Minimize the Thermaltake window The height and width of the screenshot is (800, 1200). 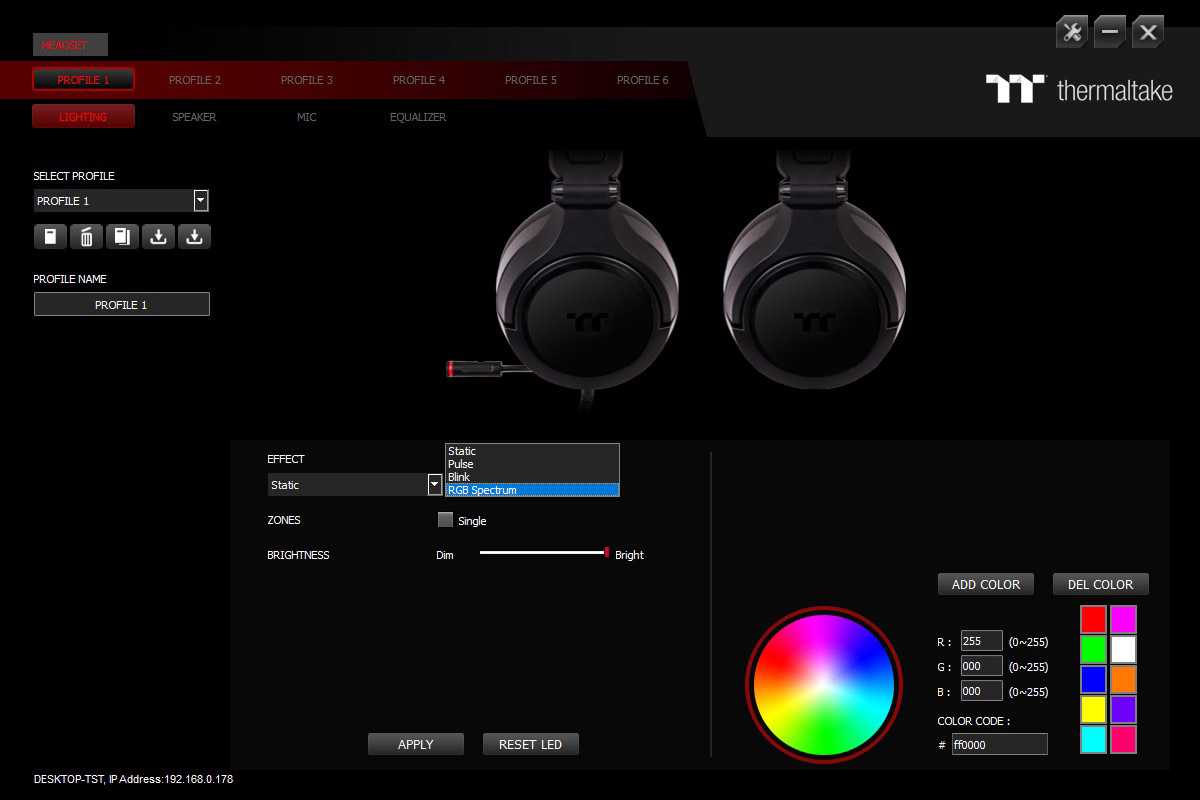tap(1110, 32)
